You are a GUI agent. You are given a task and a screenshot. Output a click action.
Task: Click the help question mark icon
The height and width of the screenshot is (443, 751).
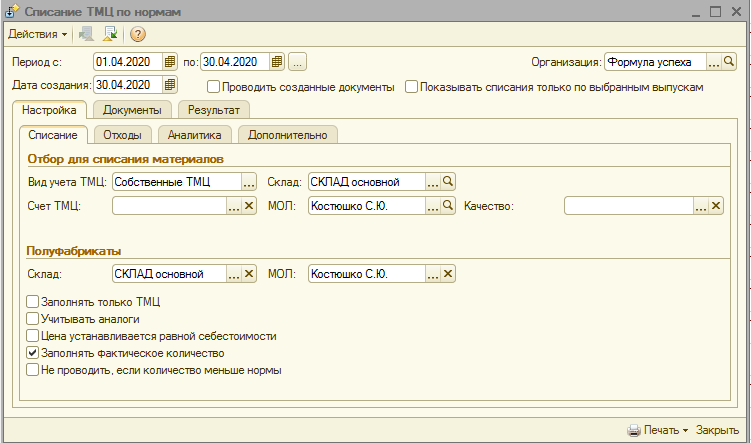tap(138, 34)
